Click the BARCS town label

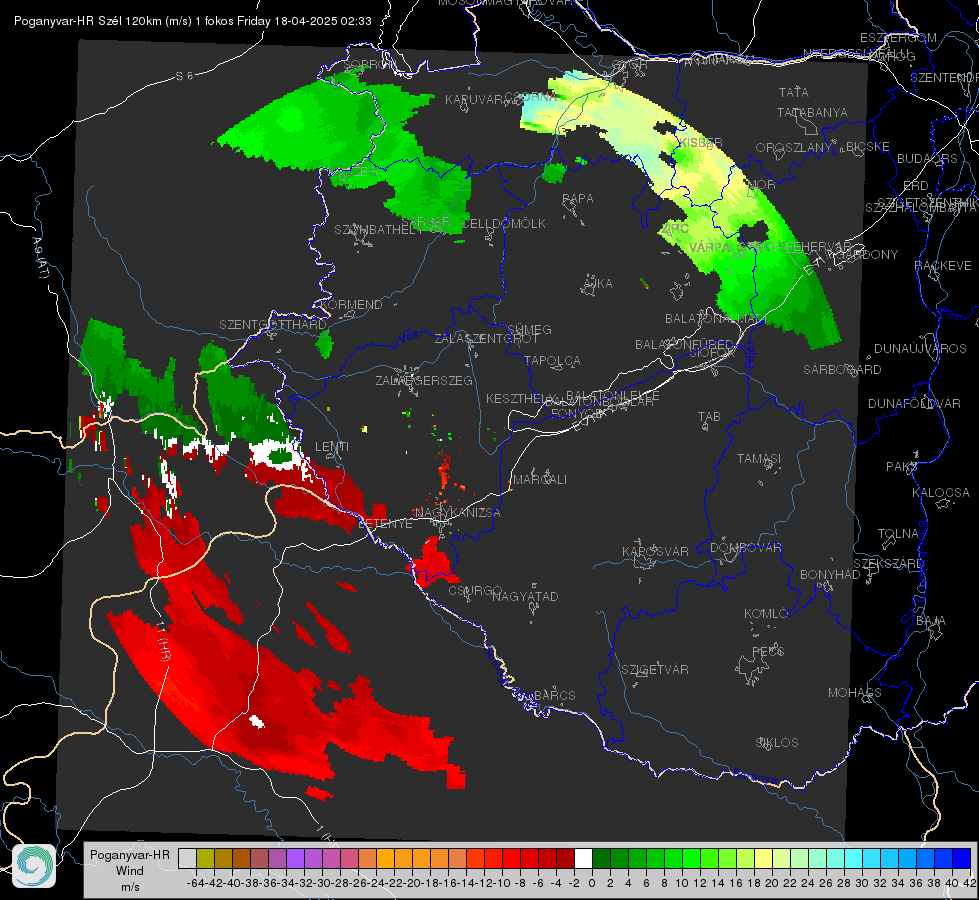coord(554,695)
